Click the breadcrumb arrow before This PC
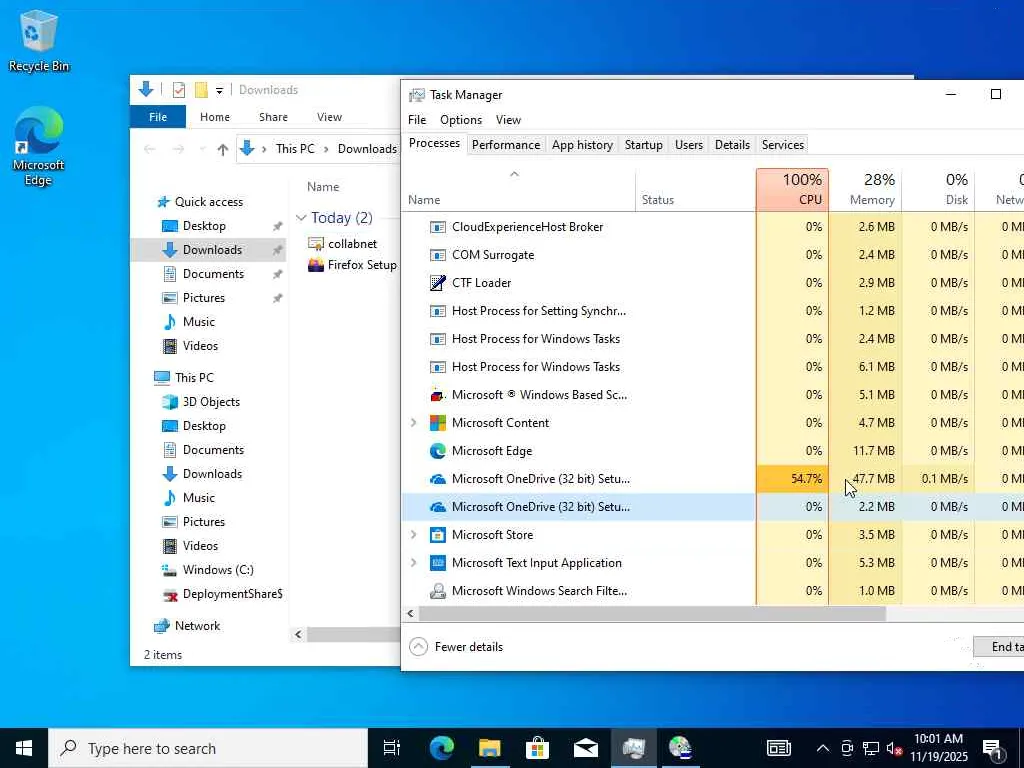The width and height of the screenshot is (1024, 768). pos(264,150)
